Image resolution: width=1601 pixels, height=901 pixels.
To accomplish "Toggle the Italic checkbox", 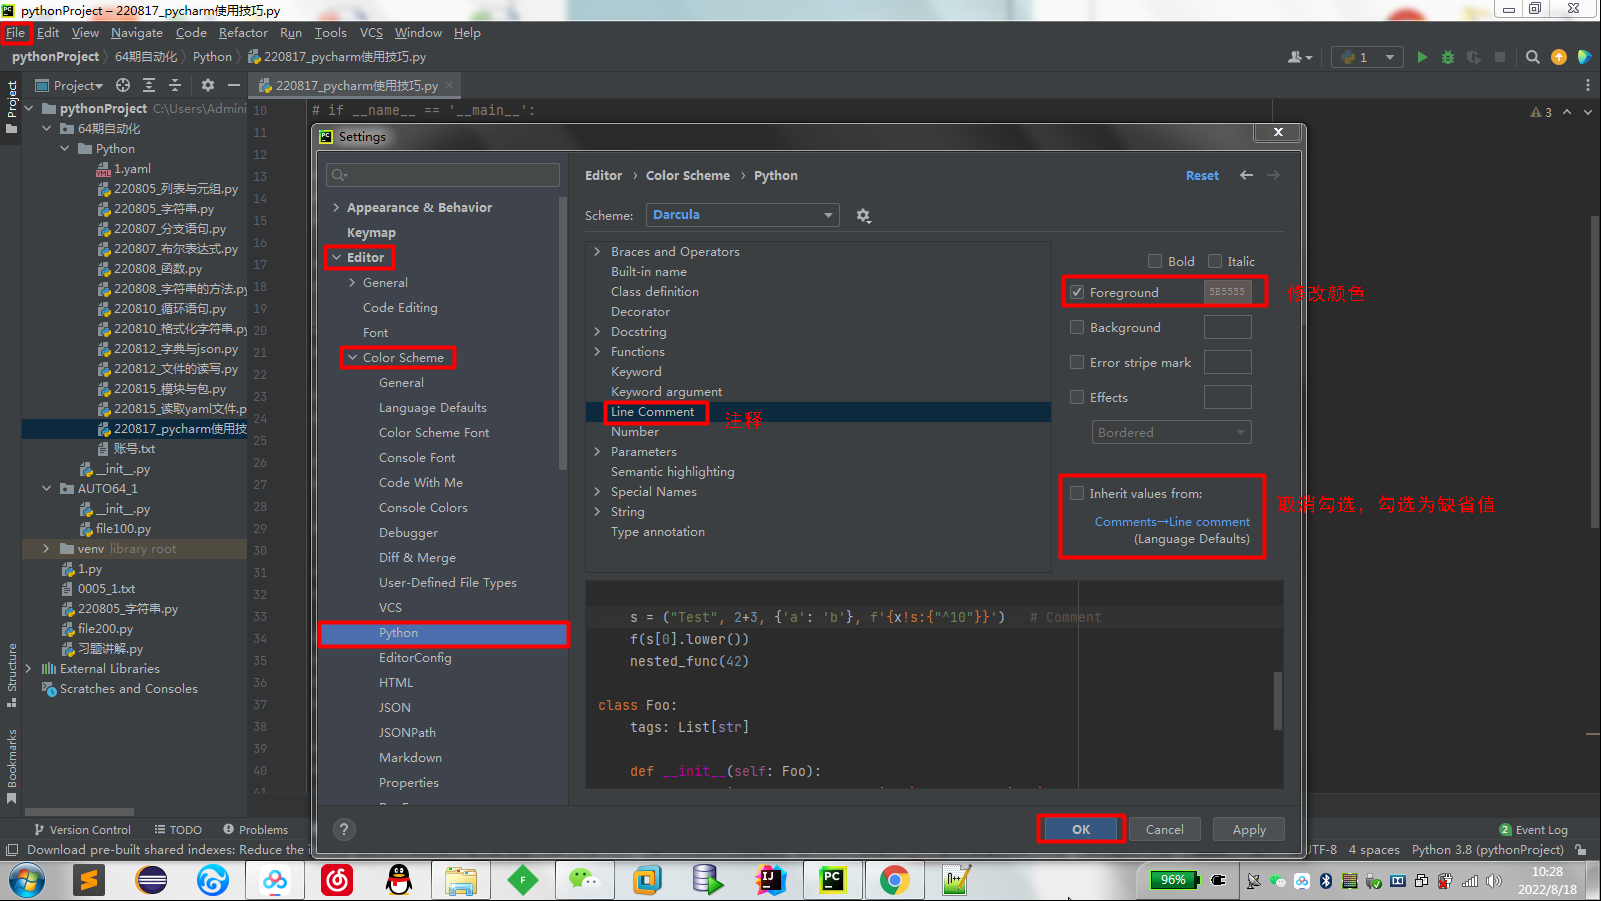I will [1215, 261].
